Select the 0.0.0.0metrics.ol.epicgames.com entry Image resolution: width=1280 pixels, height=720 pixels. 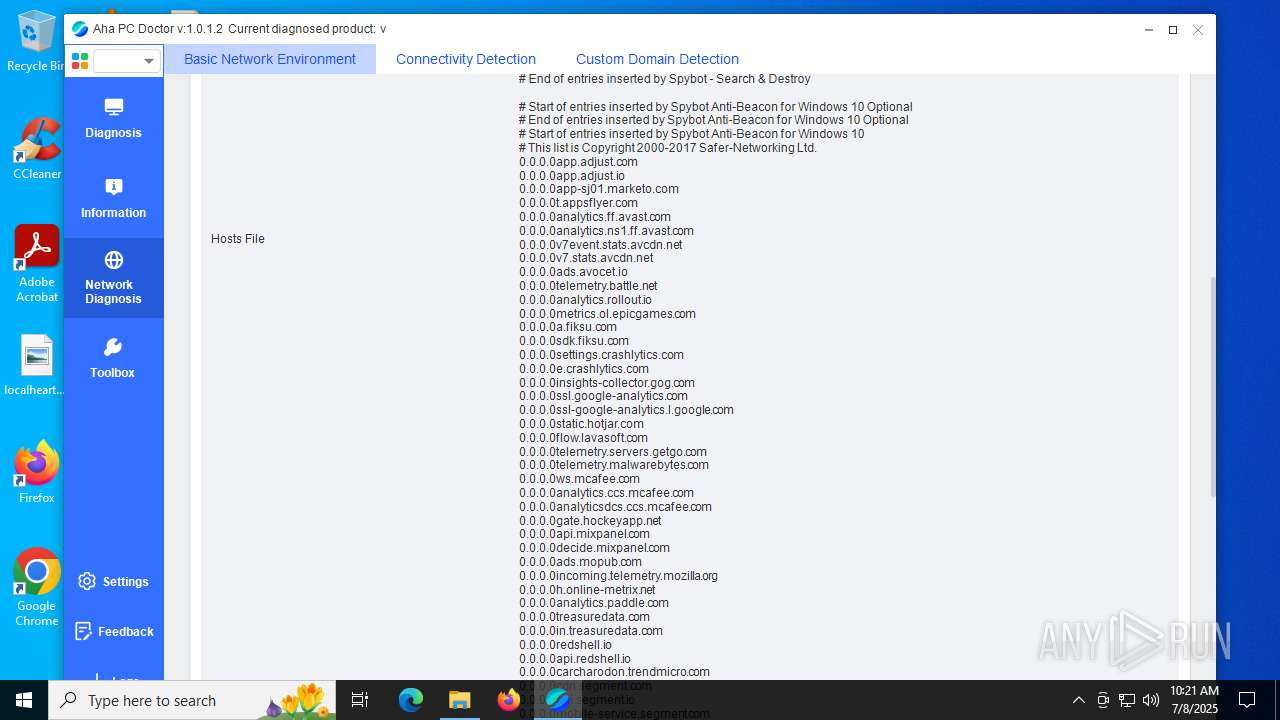607,314
